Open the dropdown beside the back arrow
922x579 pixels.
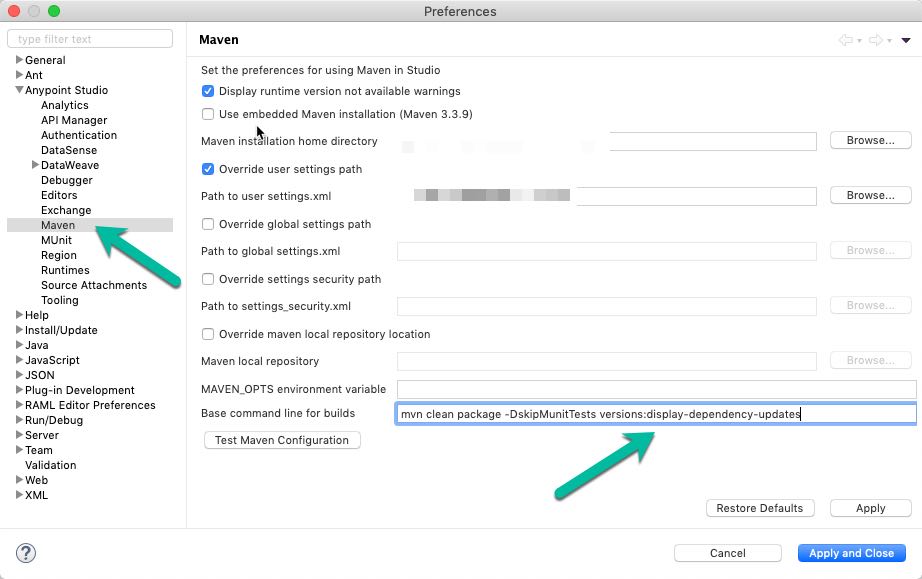pos(859,41)
